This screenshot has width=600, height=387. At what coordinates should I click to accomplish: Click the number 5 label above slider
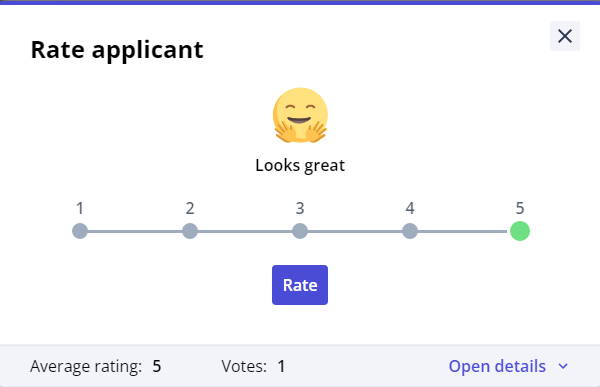520,209
